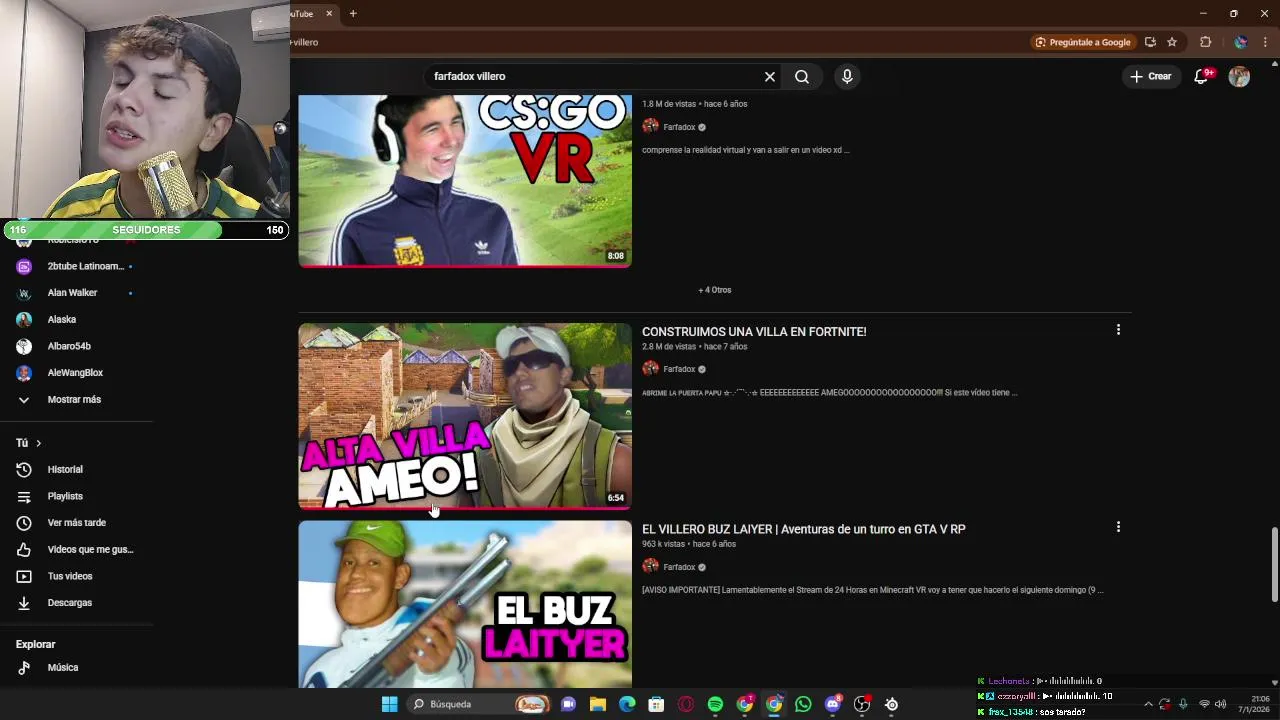The image size is (1280, 720).
Task: Click the install app icon in address bar
Action: click(1150, 42)
